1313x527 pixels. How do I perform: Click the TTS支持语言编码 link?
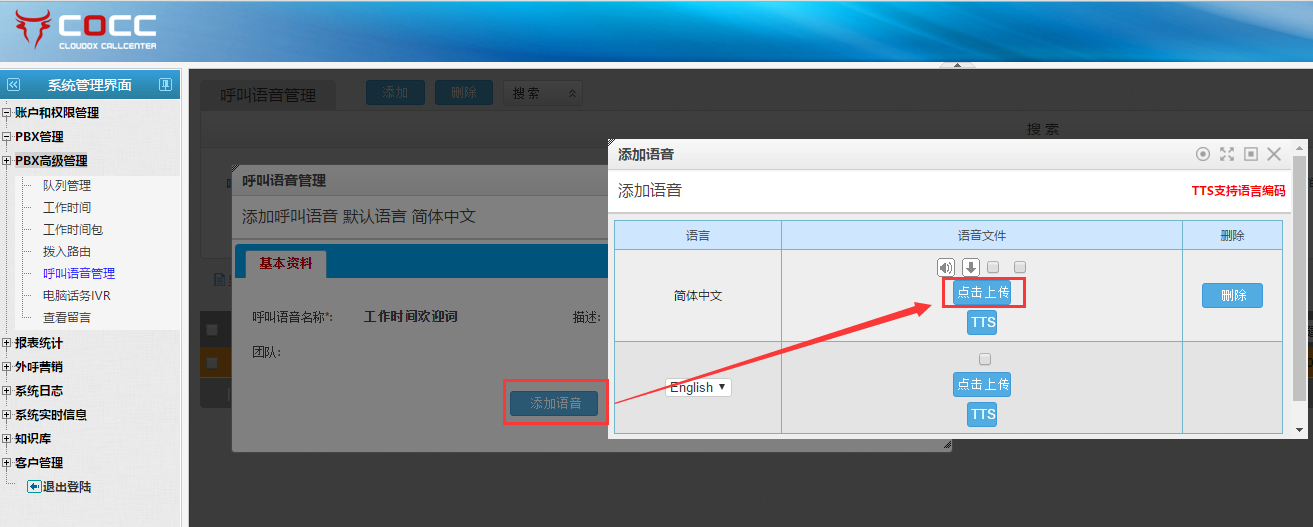click(x=1237, y=191)
